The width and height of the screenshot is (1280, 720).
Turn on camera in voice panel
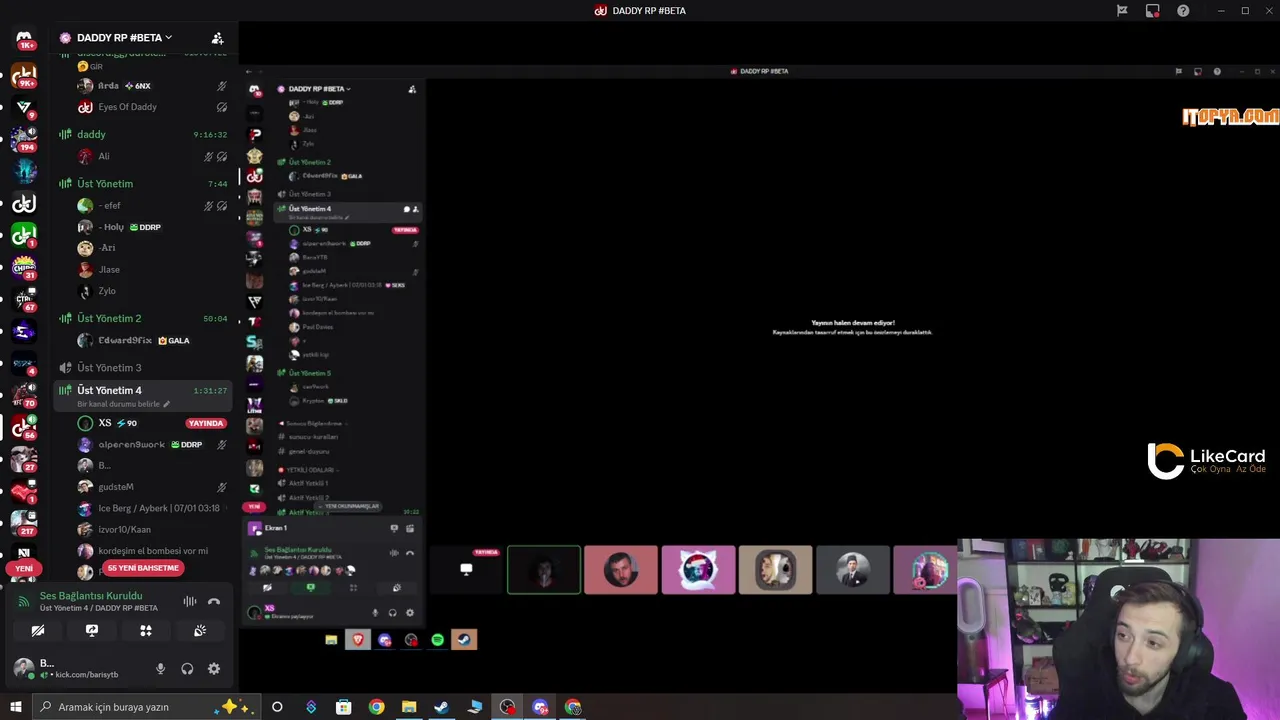pos(38,630)
